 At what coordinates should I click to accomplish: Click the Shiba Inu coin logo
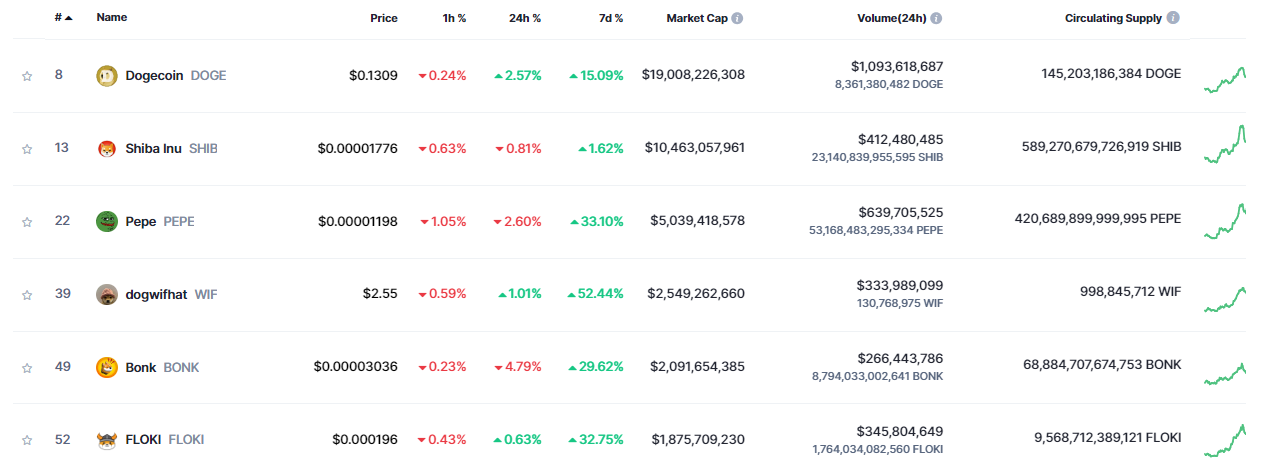click(x=106, y=148)
